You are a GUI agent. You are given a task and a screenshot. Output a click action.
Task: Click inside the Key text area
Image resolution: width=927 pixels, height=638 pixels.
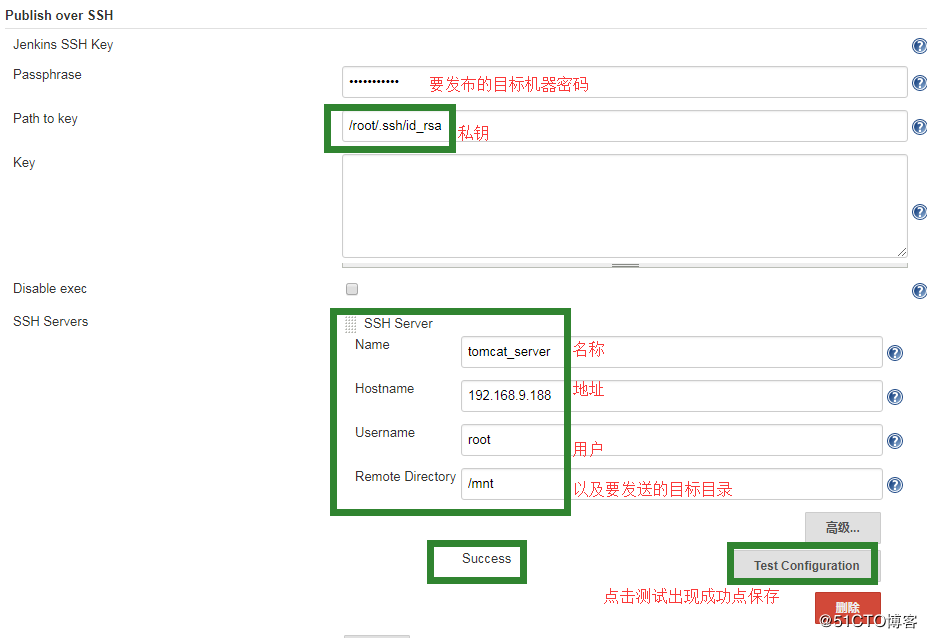tap(624, 206)
